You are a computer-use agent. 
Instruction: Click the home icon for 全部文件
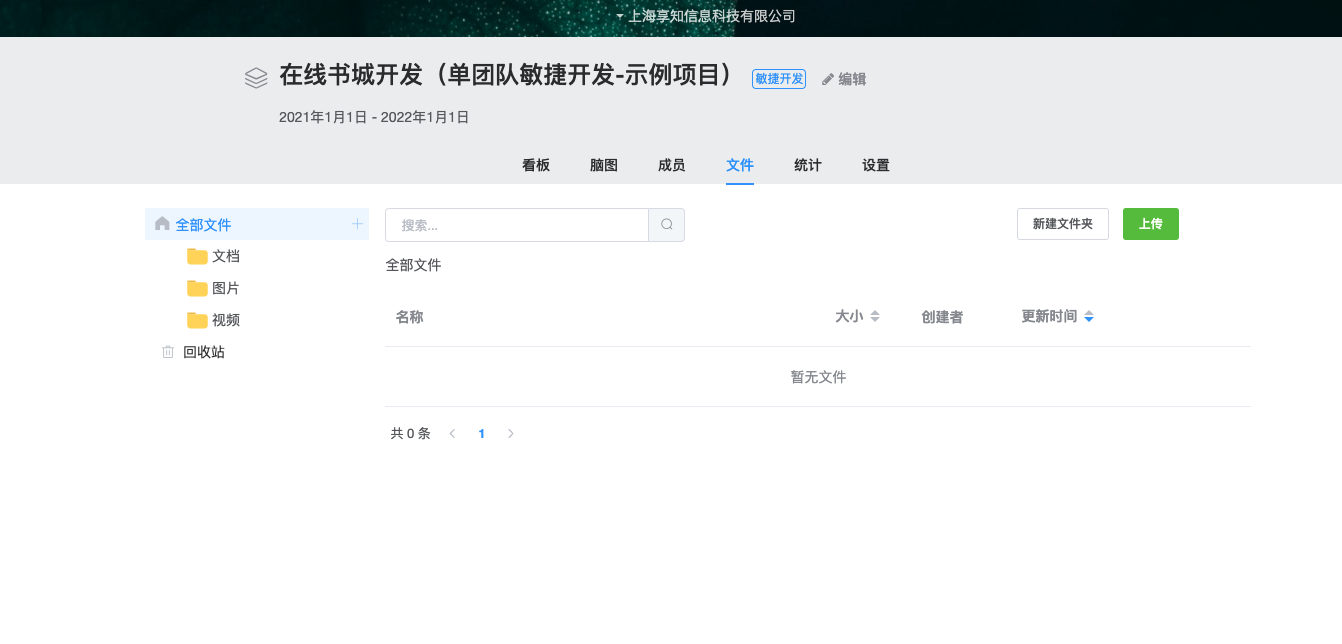click(x=162, y=224)
